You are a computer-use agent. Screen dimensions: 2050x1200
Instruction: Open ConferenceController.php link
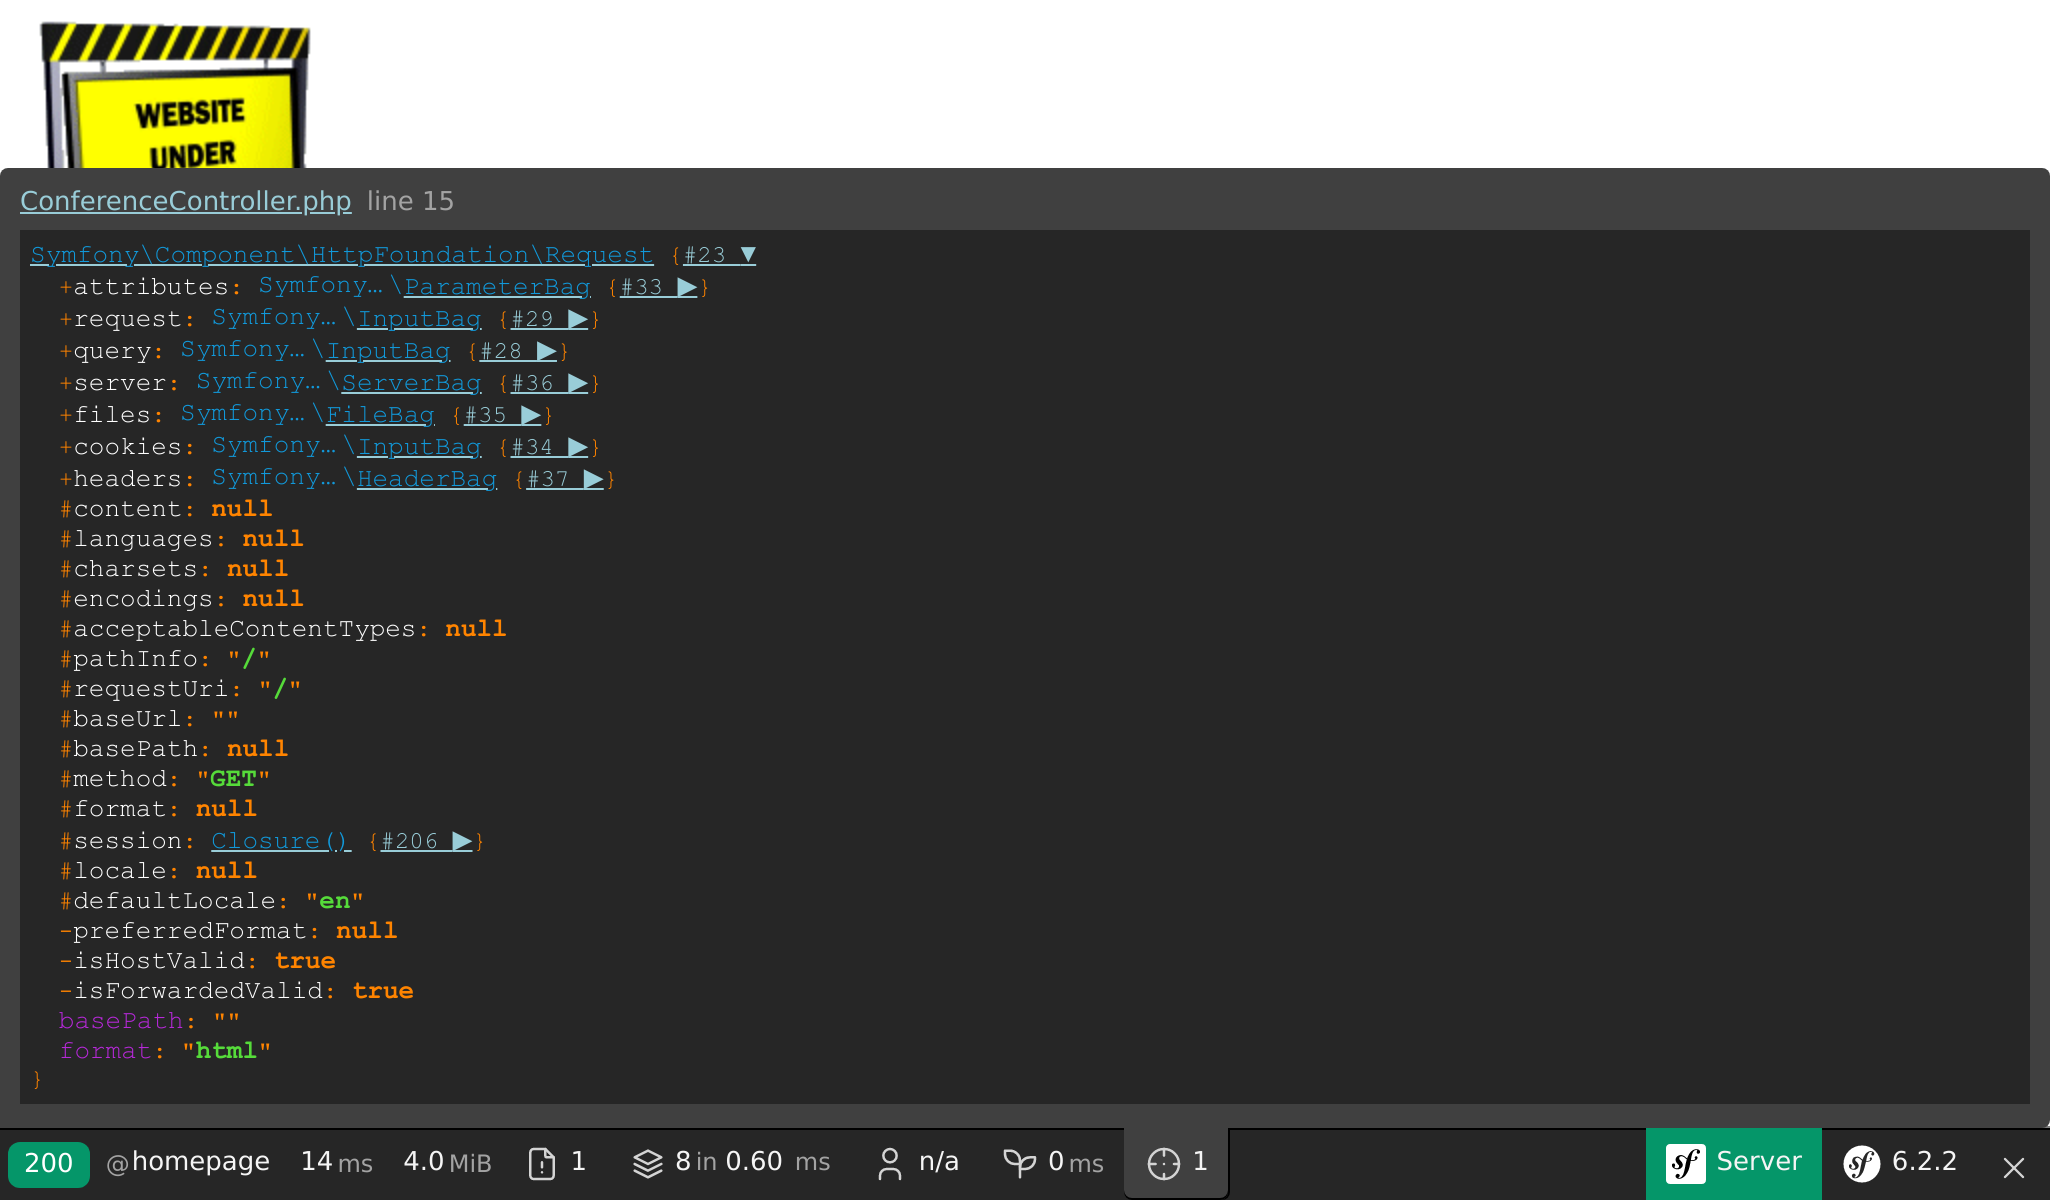click(x=186, y=200)
